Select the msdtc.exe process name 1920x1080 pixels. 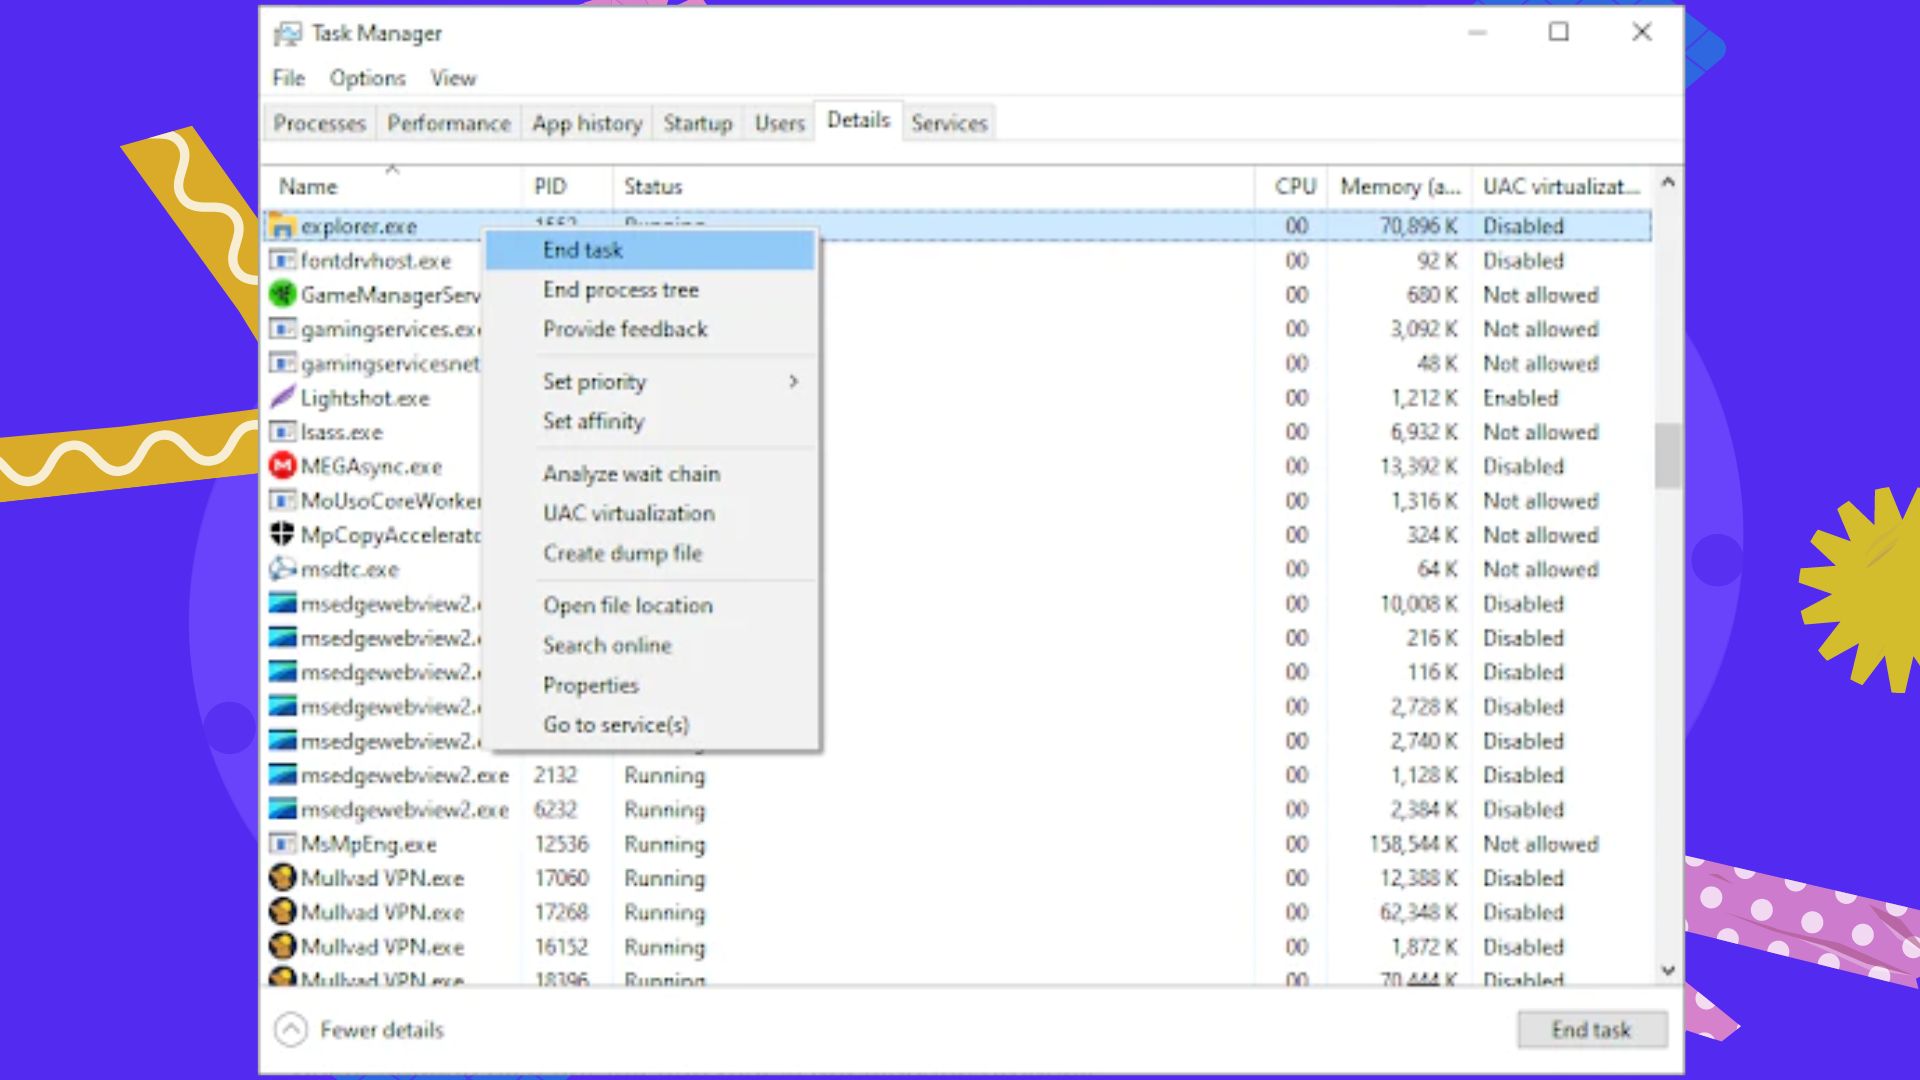[x=349, y=570]
